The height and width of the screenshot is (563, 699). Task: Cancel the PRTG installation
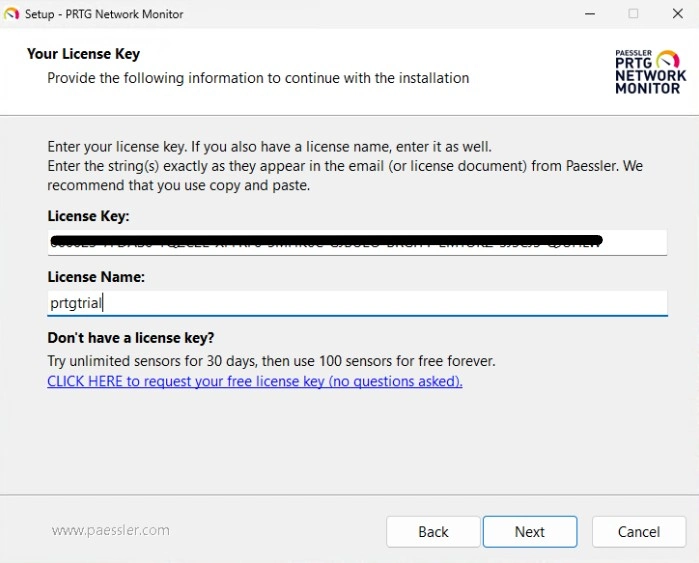pyautogui.click(x=638, y=532)
